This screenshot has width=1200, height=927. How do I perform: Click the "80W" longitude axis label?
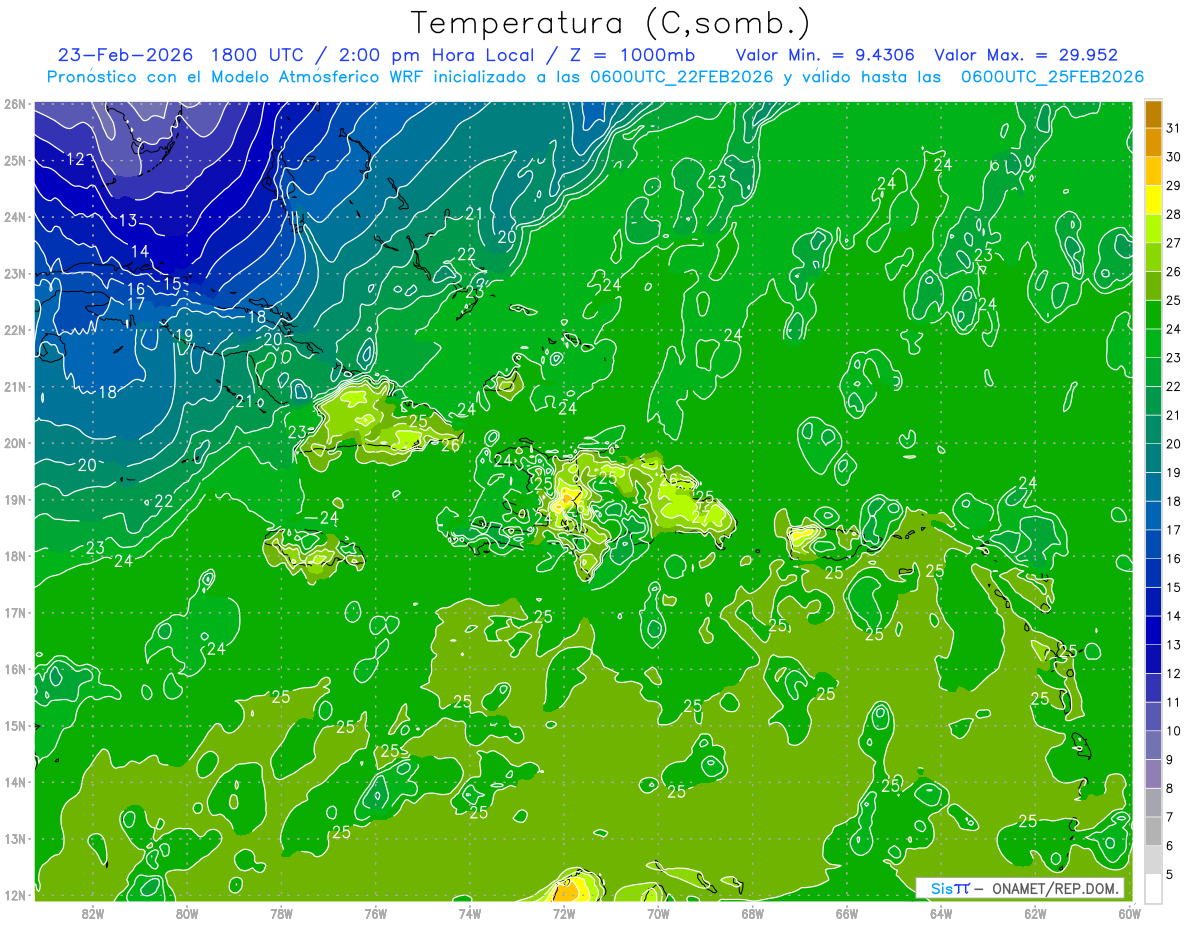click(187, 913)
